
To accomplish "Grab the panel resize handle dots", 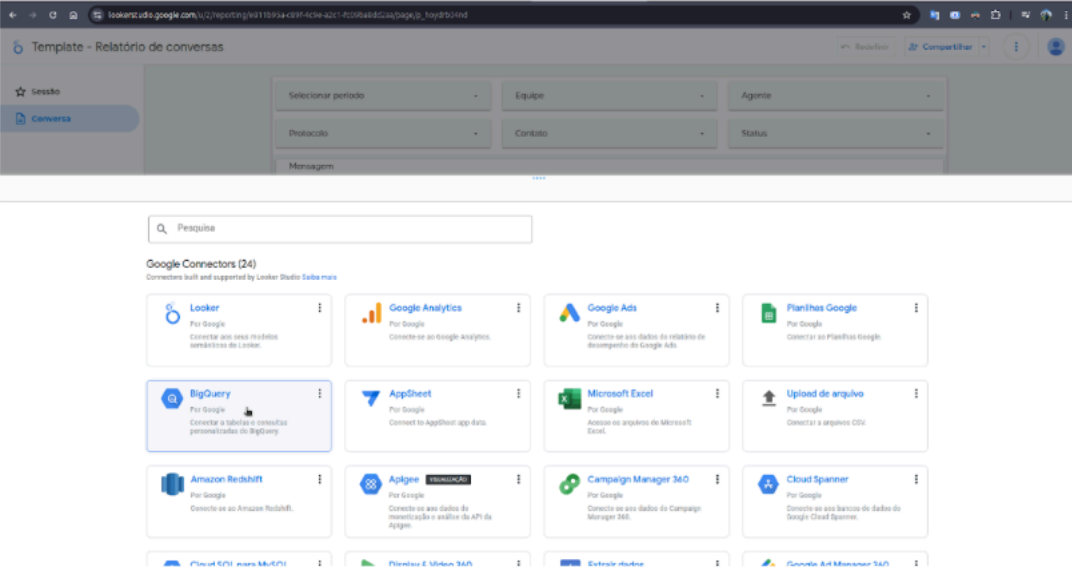I will [x=539, y=178].
